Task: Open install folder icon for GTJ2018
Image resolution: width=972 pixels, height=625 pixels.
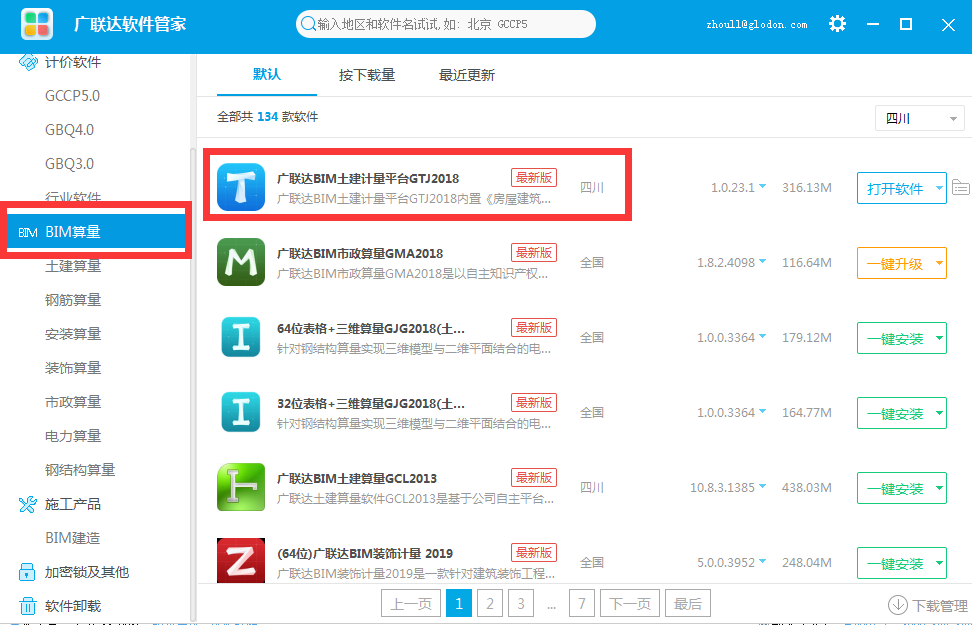Action: pos(961,187)
